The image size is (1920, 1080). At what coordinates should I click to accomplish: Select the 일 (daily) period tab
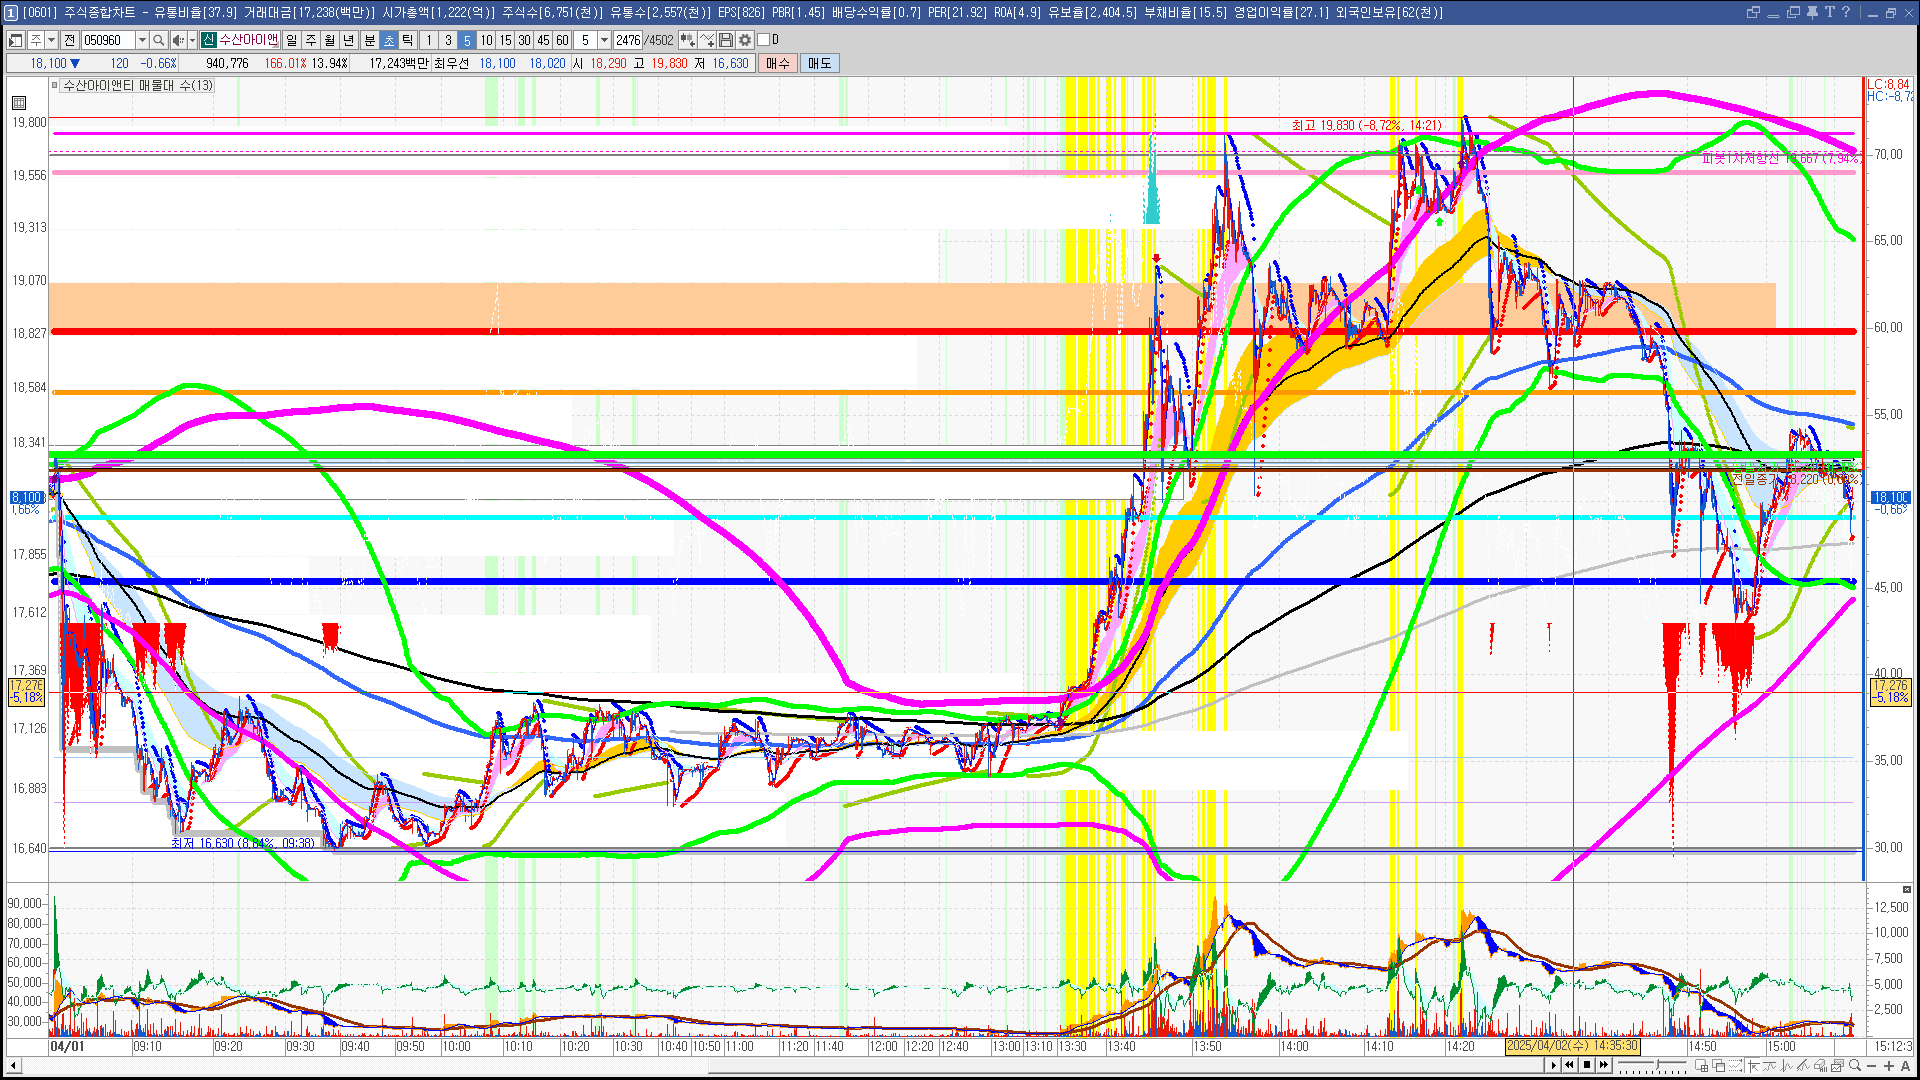click(x=291, y=40)
